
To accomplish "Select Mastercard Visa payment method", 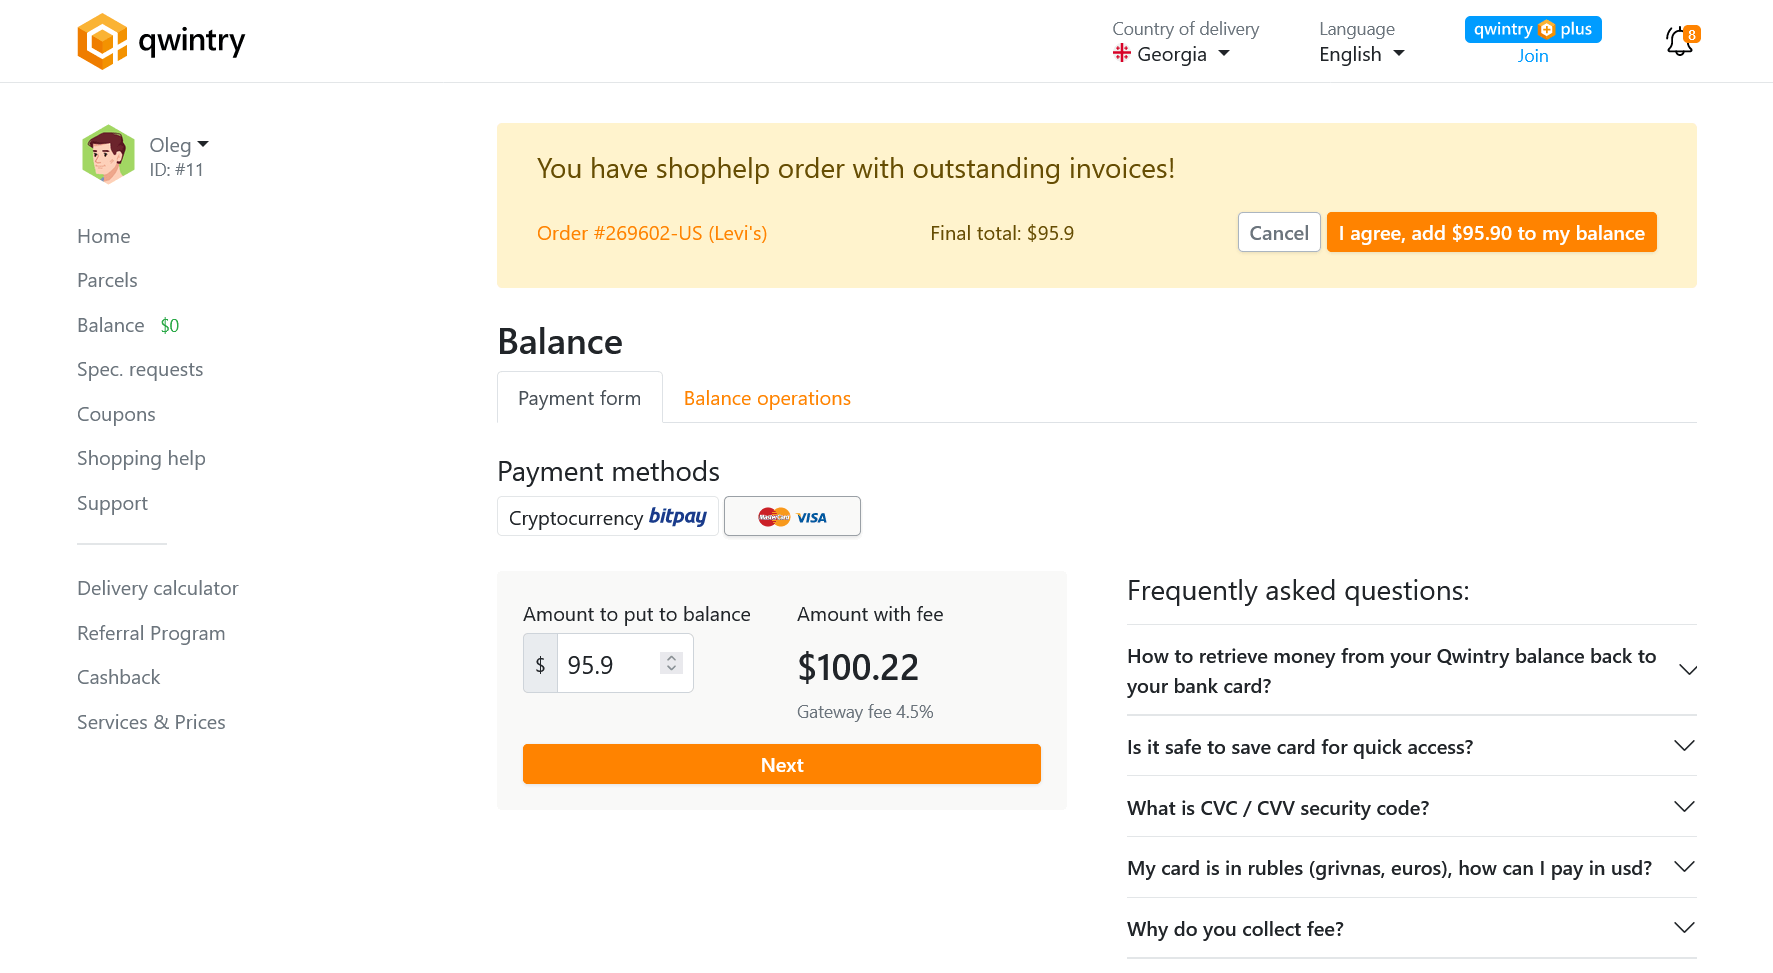I will click(792, 517).
